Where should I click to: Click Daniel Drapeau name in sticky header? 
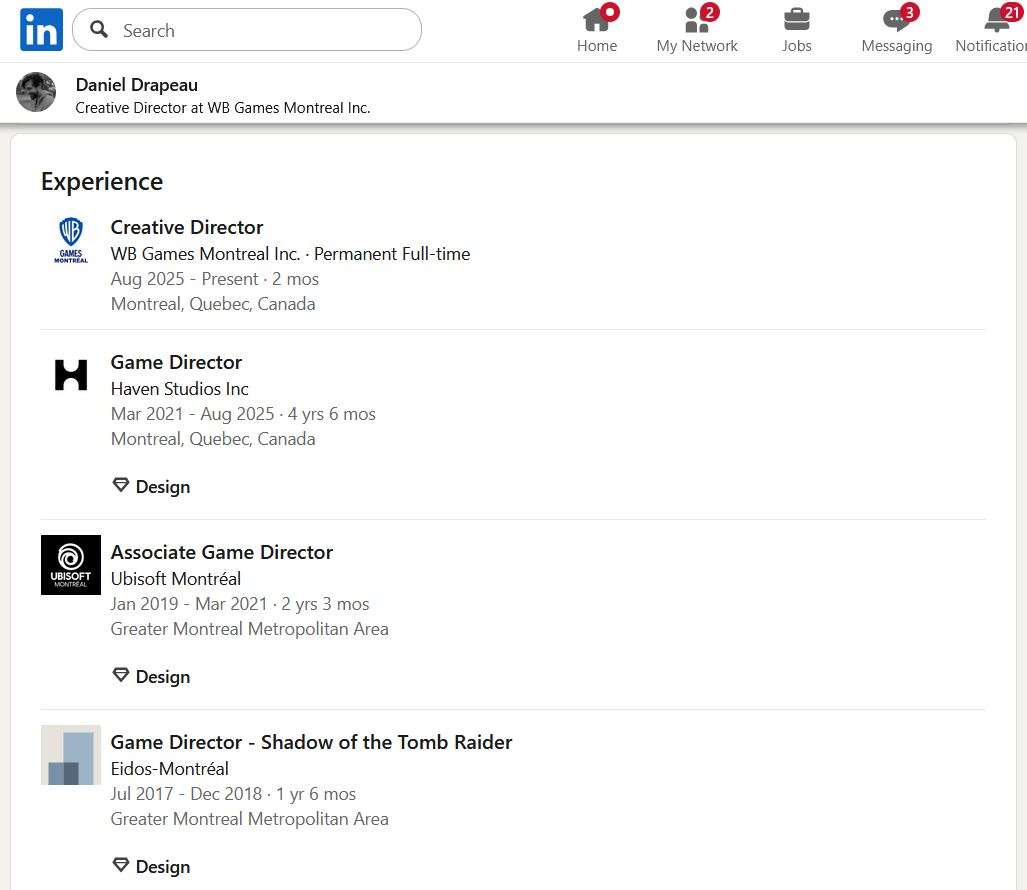point(137,85)
